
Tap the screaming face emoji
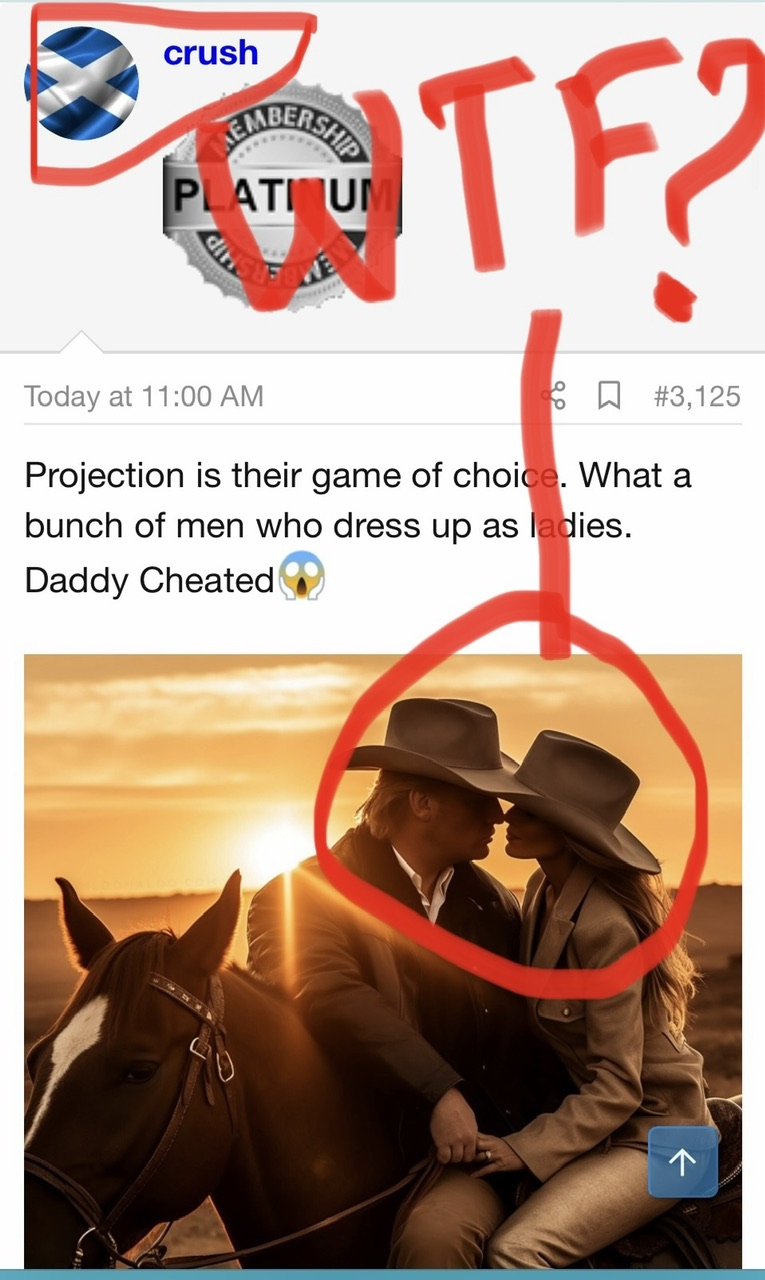(302, 579)
